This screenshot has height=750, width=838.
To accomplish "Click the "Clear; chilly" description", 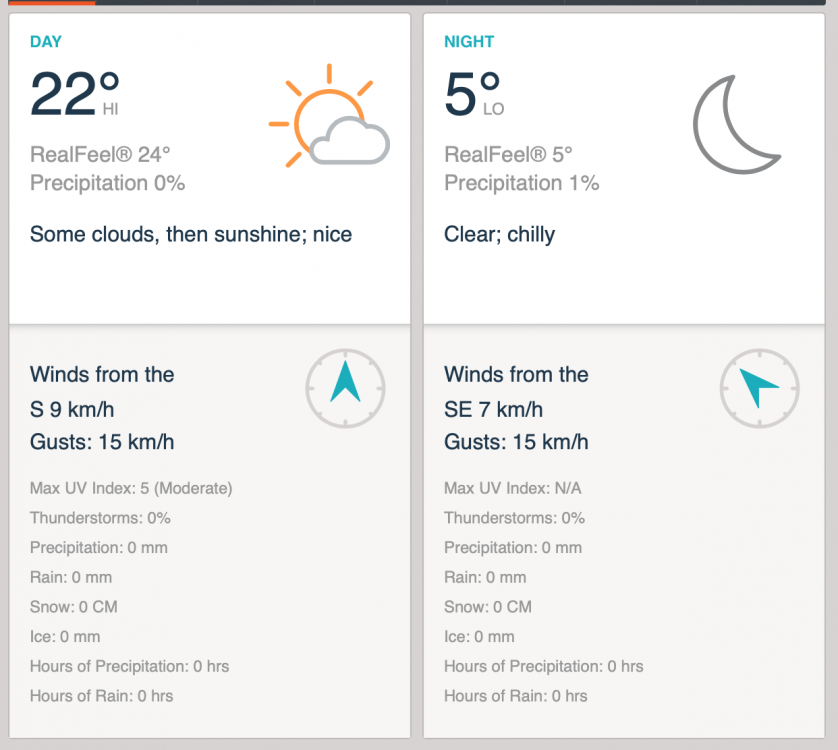I will coord(499,235).
